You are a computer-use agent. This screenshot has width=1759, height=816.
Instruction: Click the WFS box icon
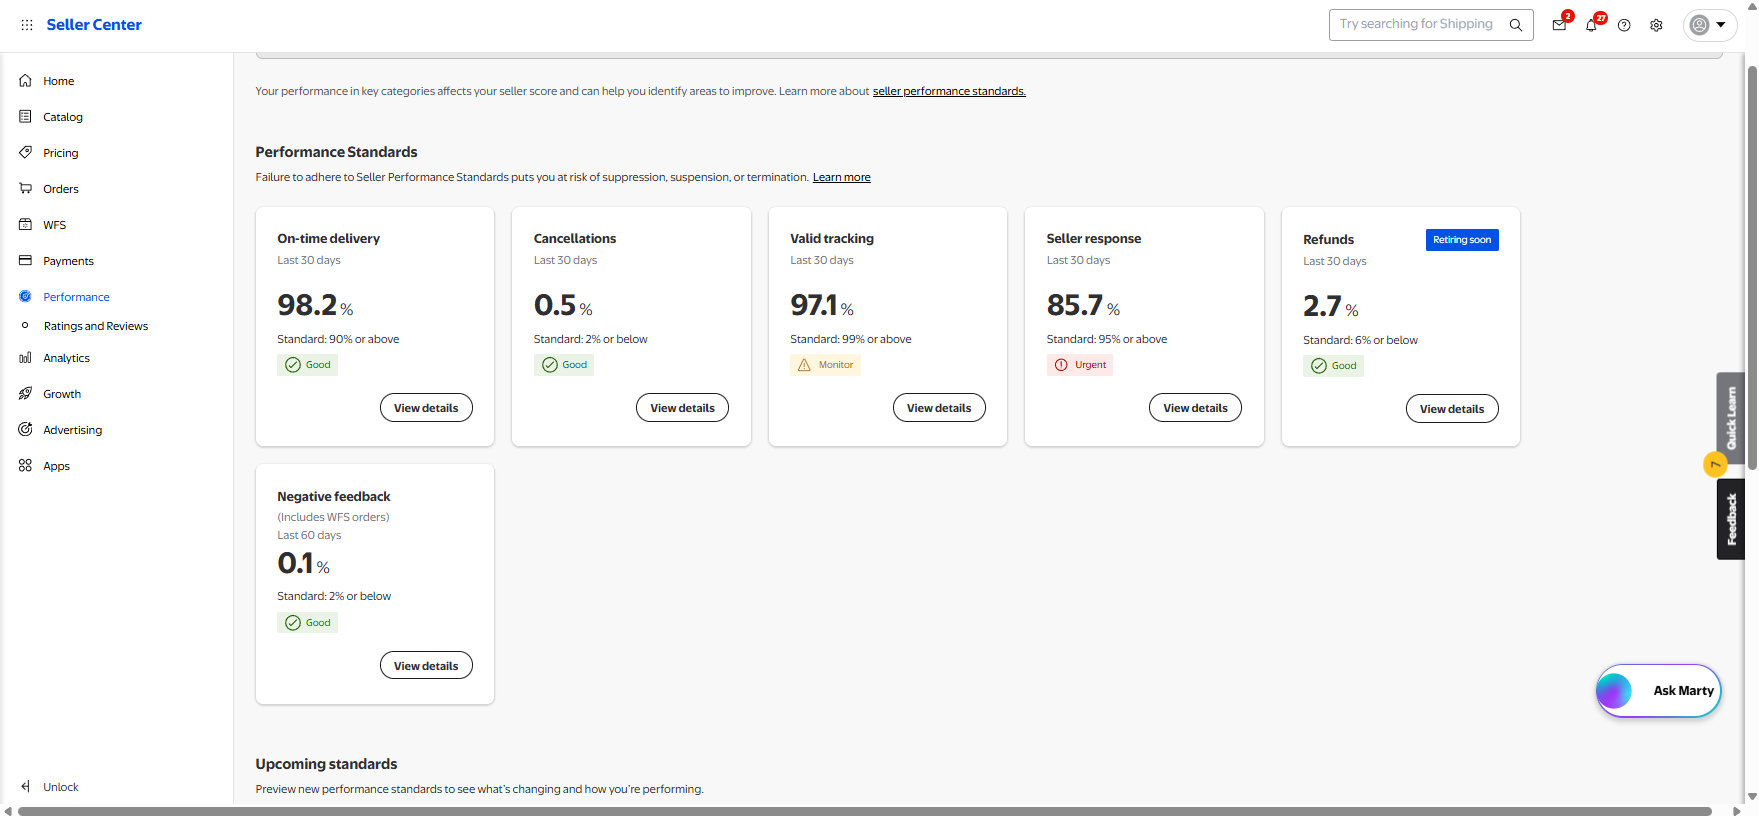(x=25, y=225)
